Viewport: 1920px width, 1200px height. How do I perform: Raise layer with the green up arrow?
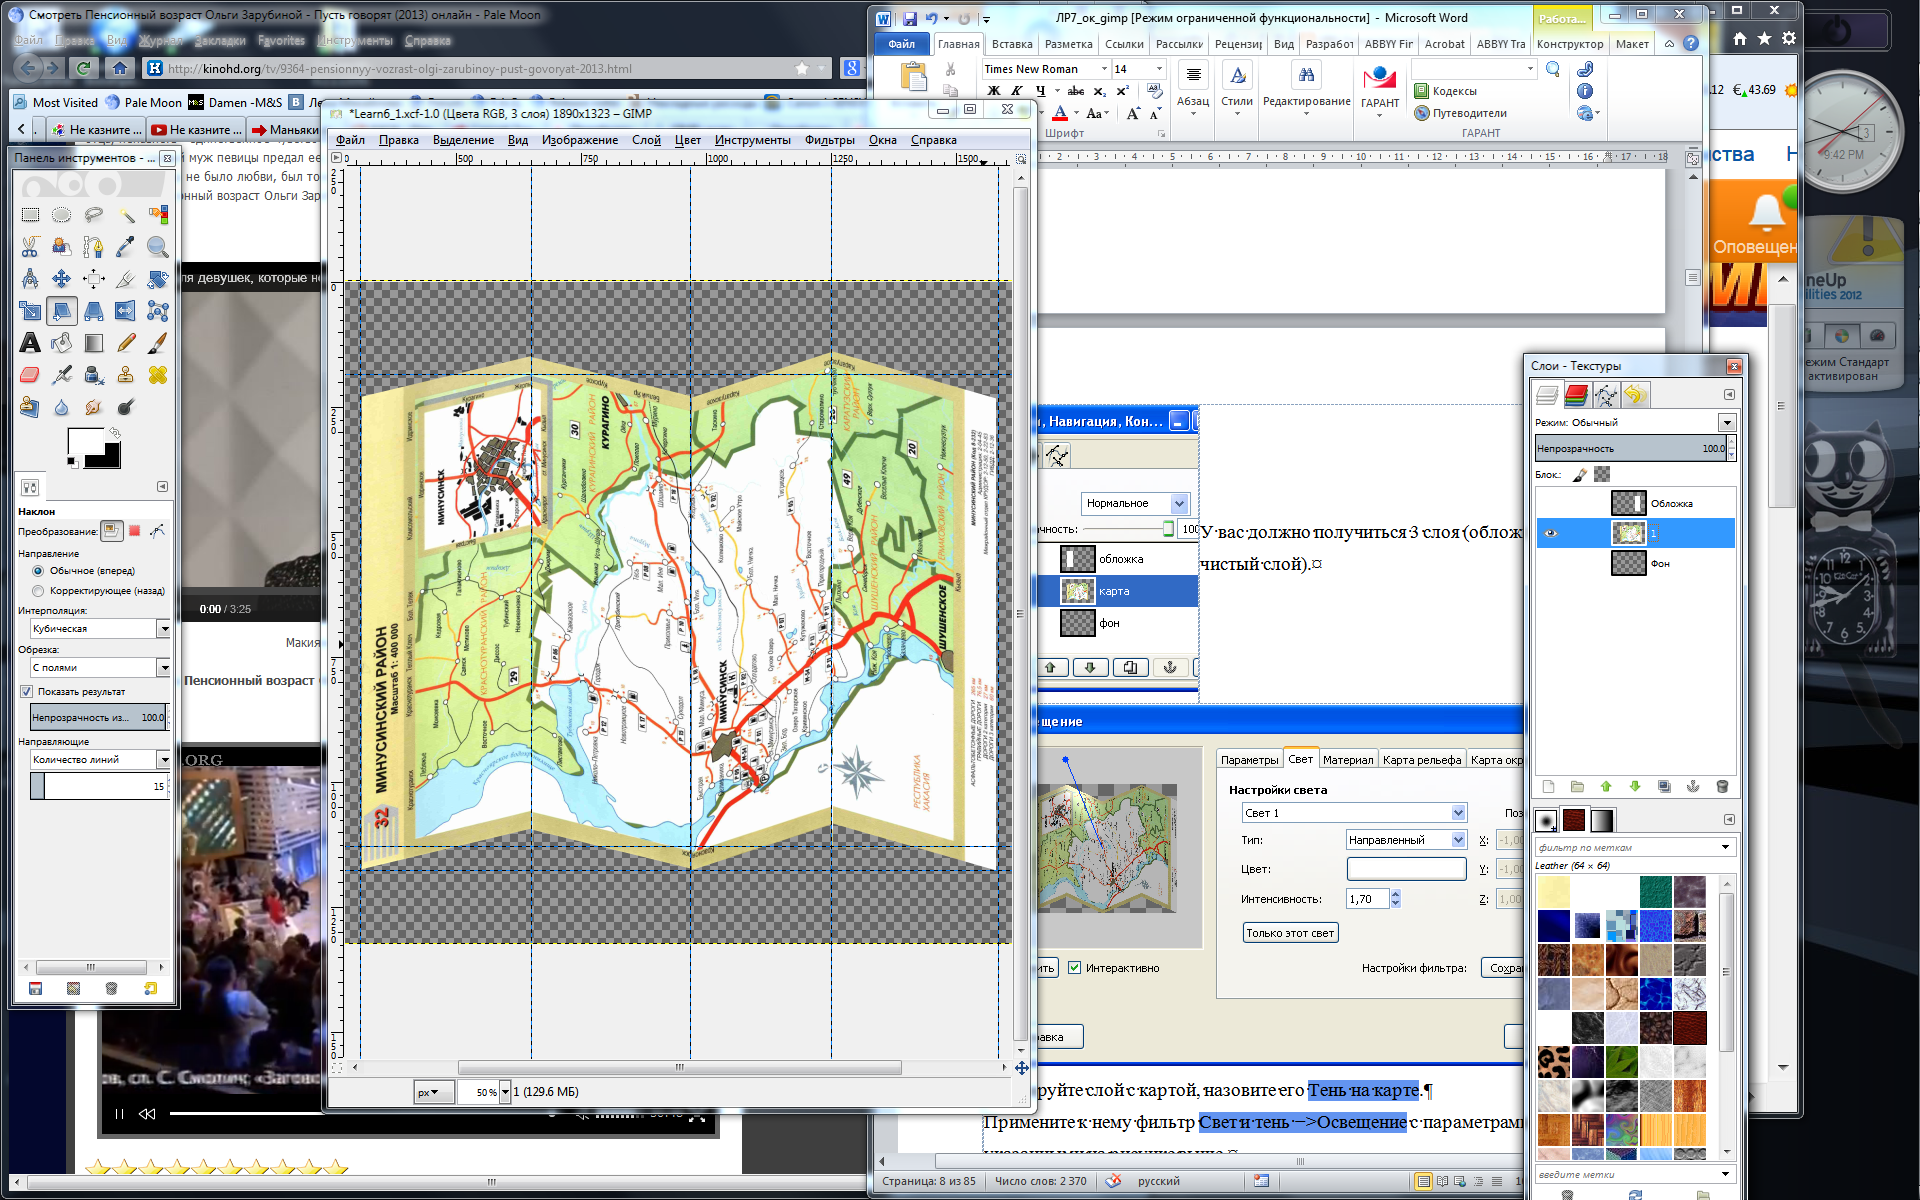[1606, 787]
